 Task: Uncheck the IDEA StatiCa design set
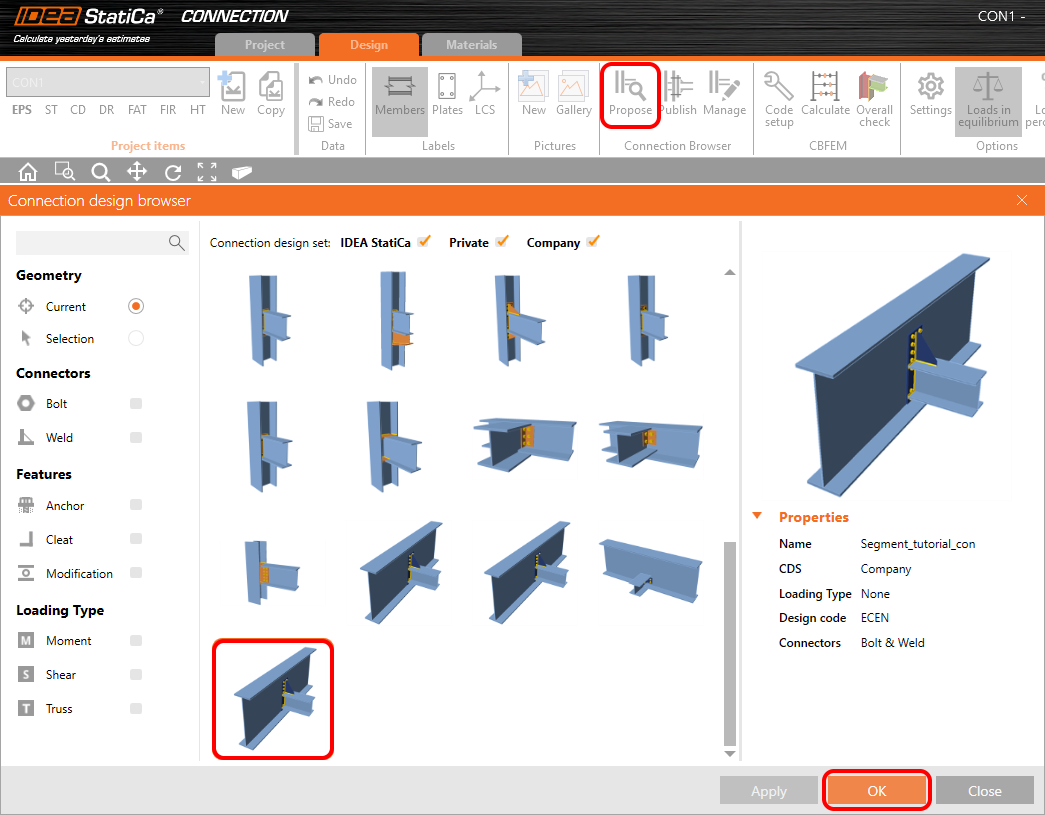coord(424,241)
